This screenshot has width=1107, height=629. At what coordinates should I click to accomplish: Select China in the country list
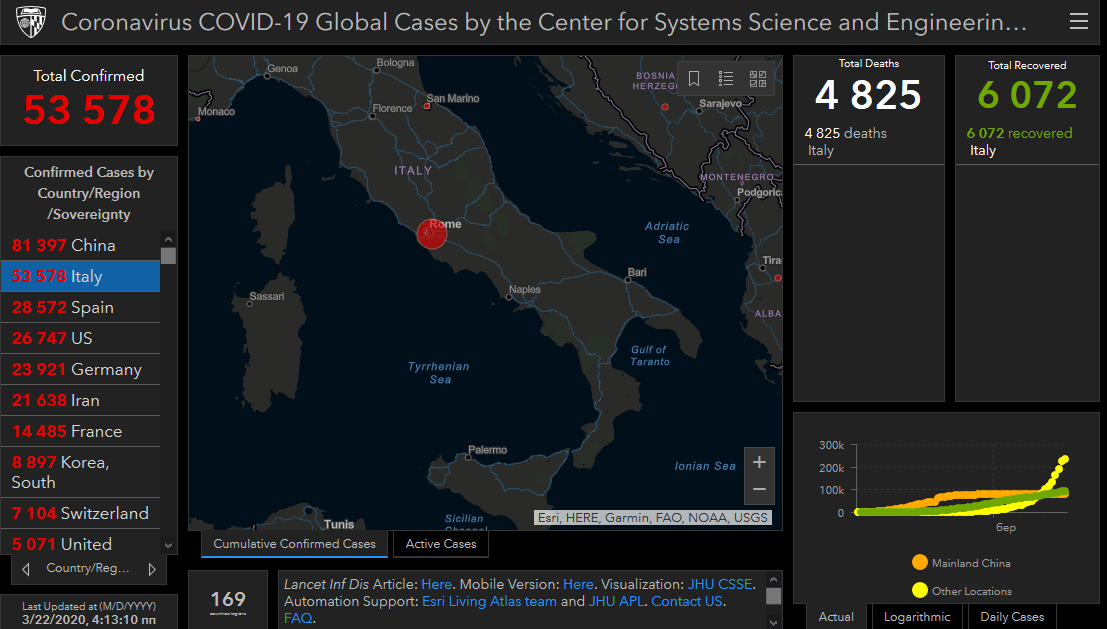coord(80,245)
